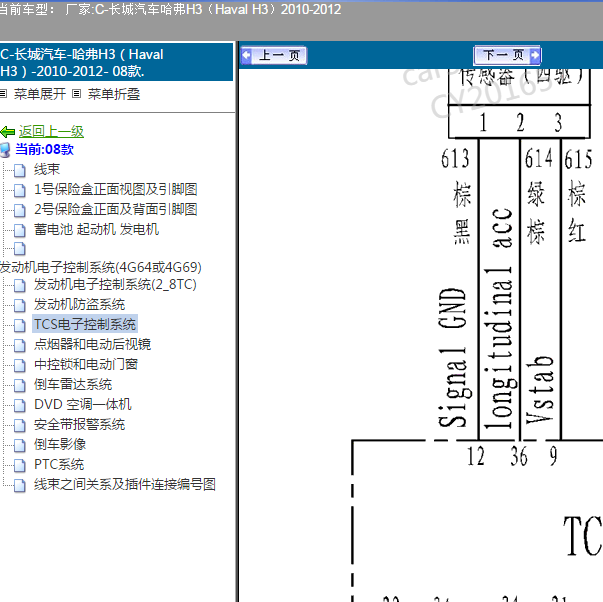Click document icon beside 线束
The height and width of the screenshot is (602, 603).
pyautogui.click(x=20, y=170)
